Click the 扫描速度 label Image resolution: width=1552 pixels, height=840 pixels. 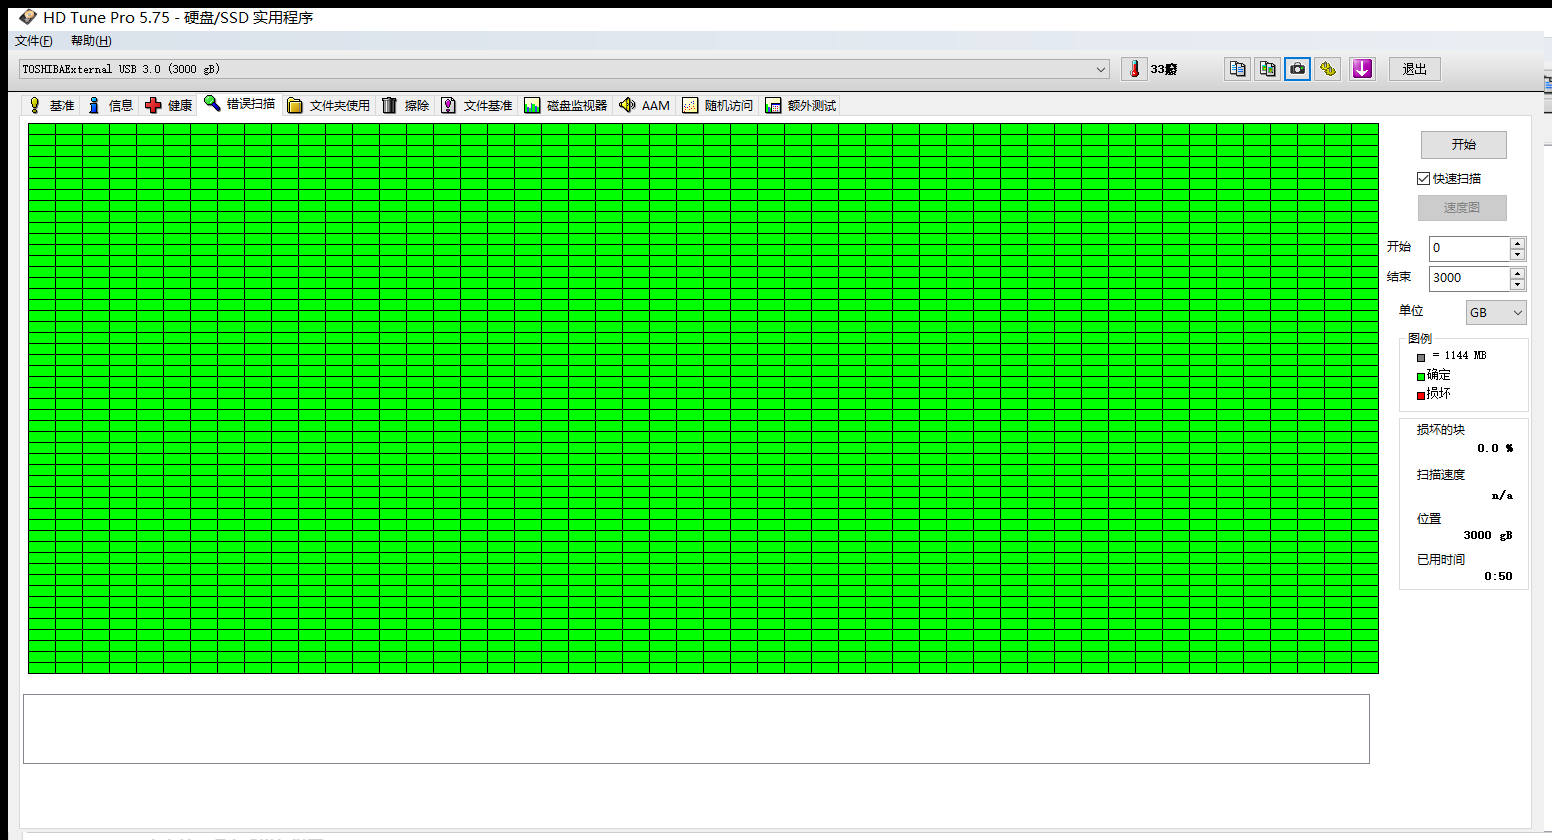(x=1440, y=474)
